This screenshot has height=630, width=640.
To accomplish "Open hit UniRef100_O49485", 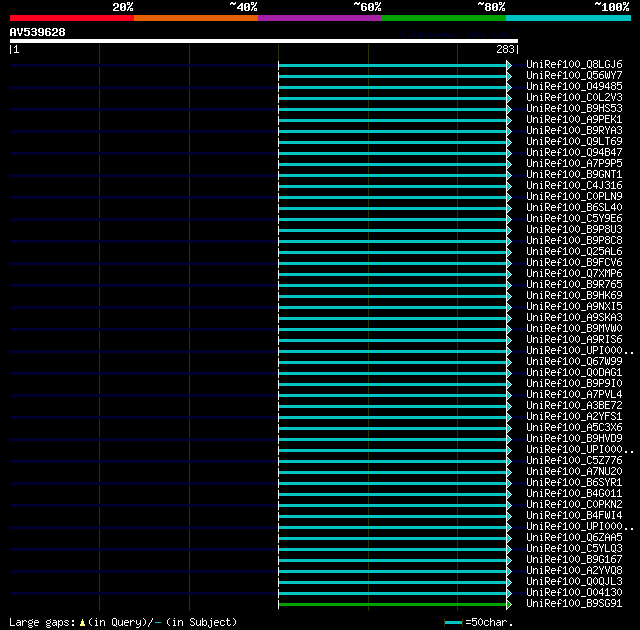I will 574,87.
